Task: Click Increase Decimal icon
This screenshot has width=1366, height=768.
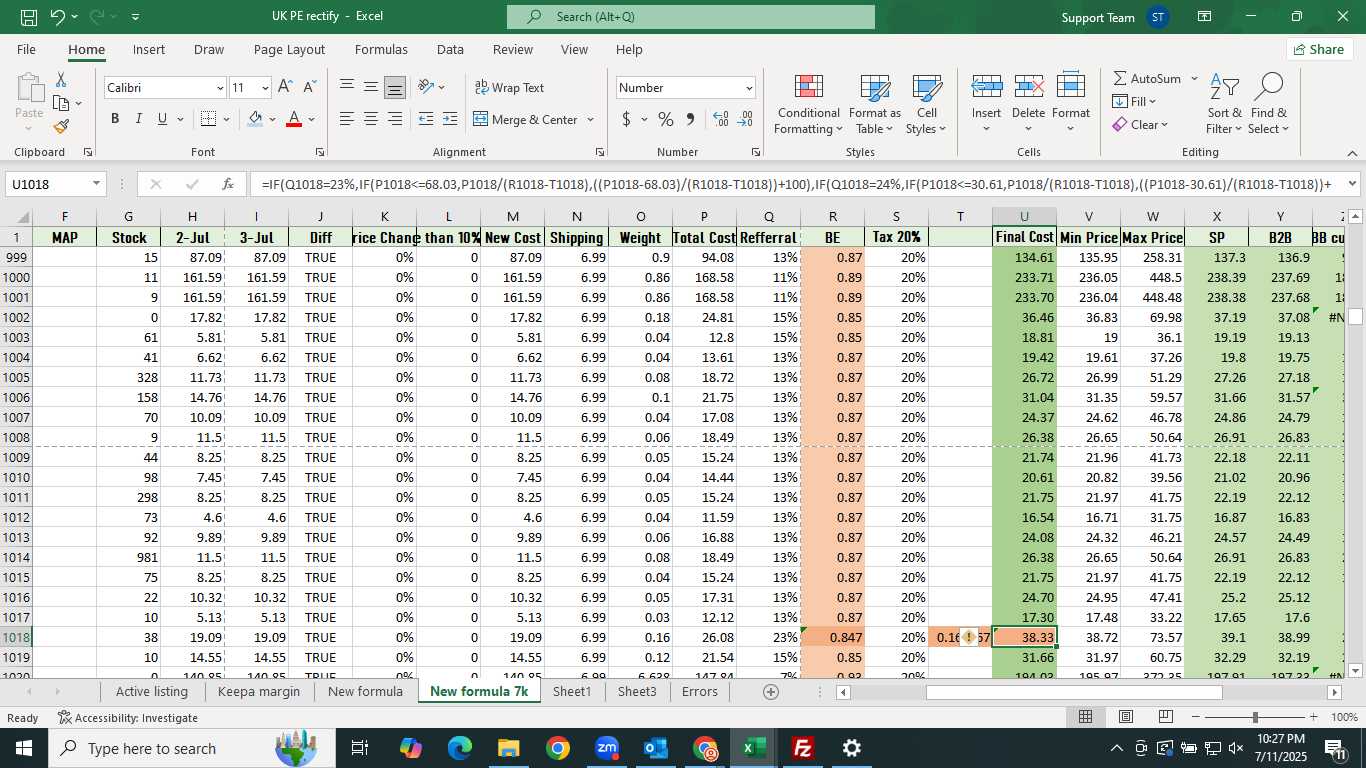Action: (x=720, y=119)
